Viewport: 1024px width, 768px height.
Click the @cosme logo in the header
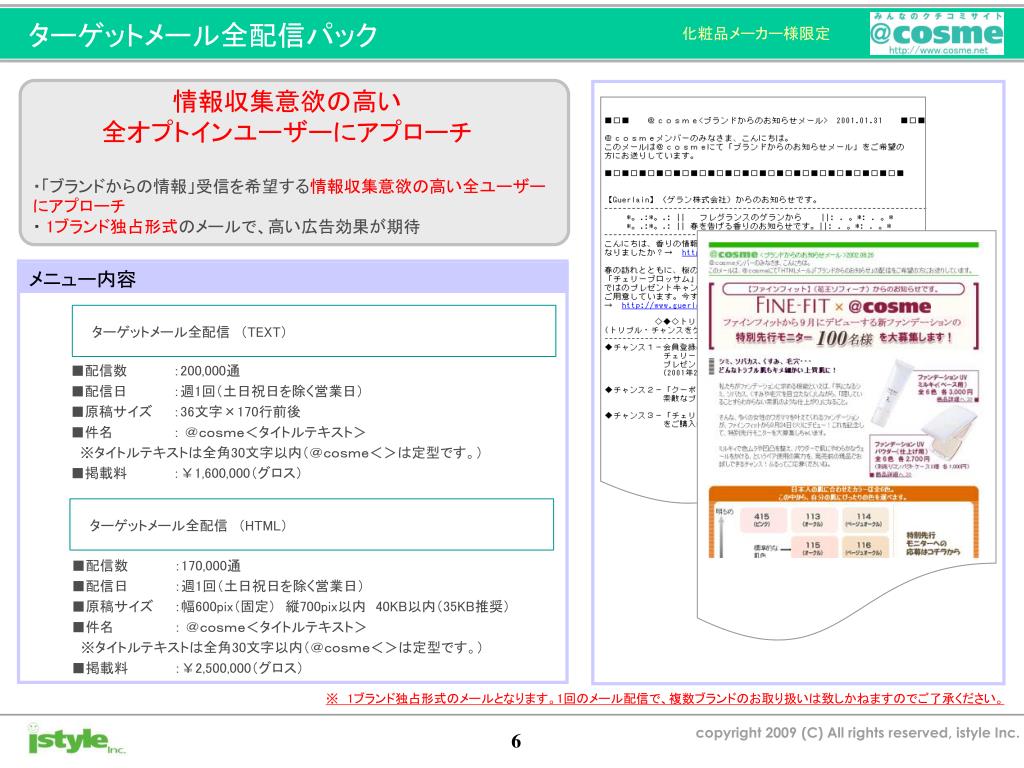tap(937, 32)
